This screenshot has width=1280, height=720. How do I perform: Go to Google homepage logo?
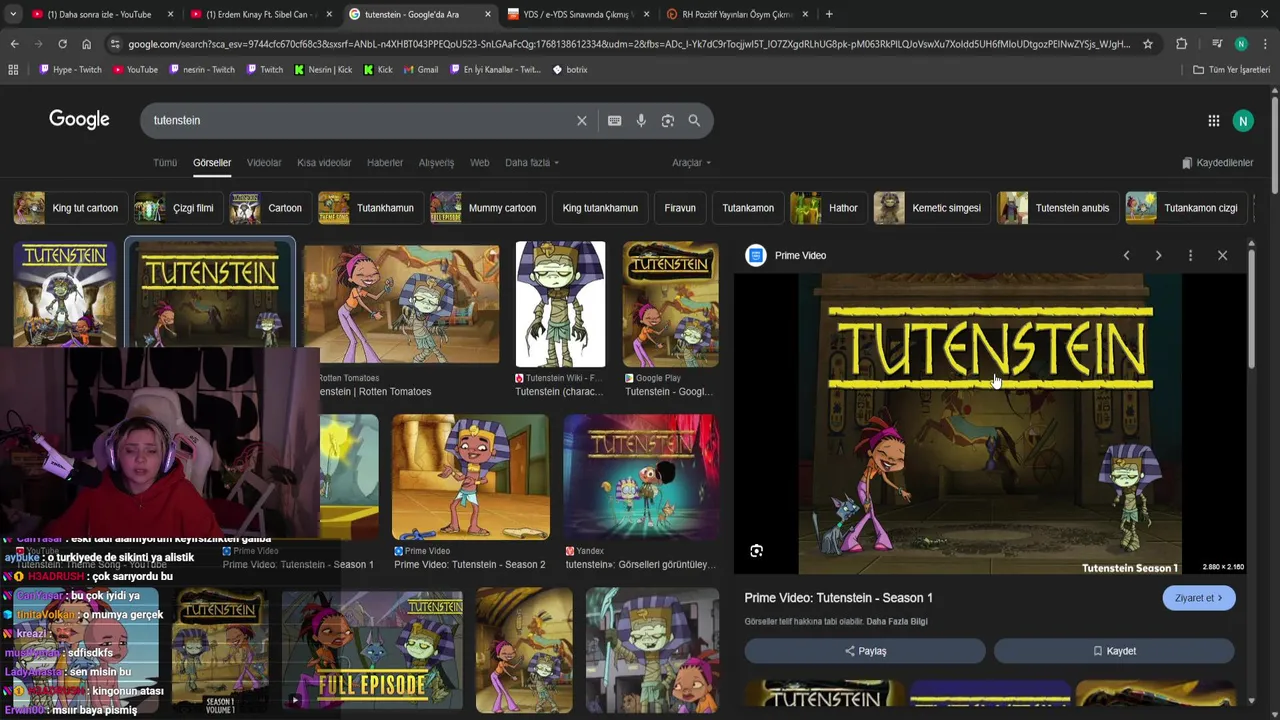pos(79,120)
